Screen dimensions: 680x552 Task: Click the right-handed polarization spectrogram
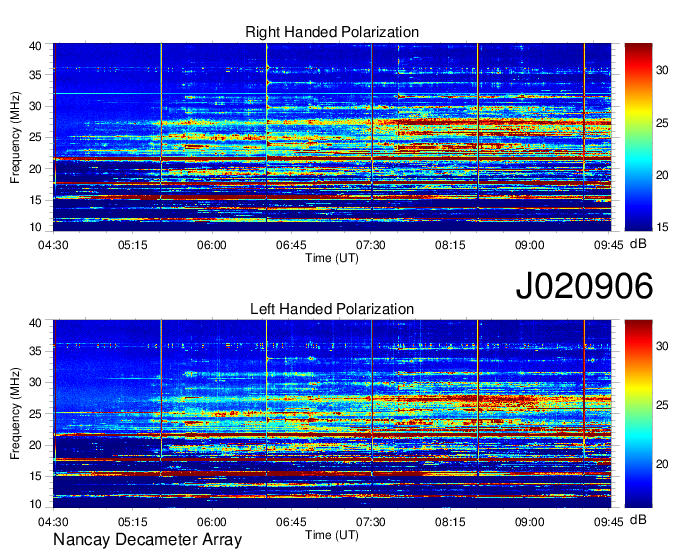[x=332, y=137]
